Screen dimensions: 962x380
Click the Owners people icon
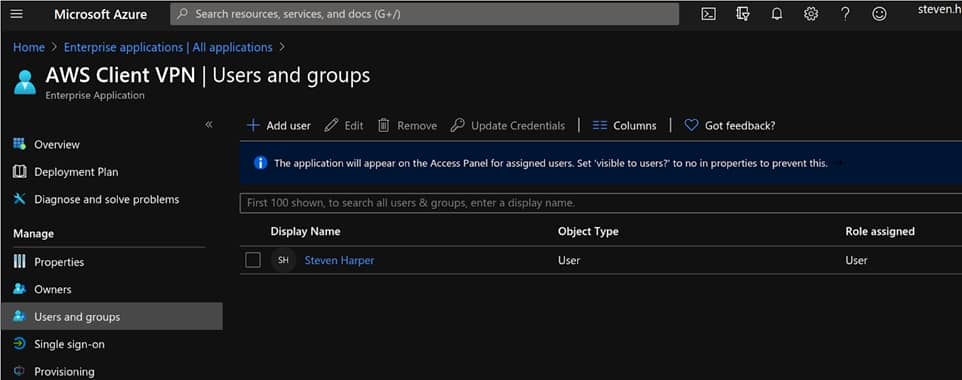click(20, 289)
